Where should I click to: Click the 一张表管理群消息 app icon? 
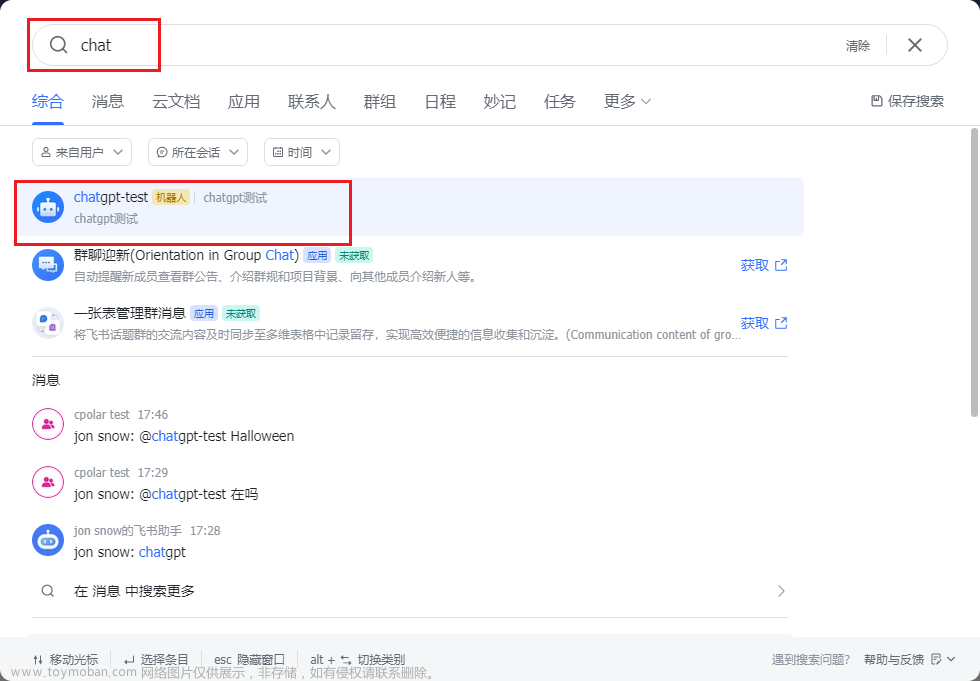click(x=48, y=323)
